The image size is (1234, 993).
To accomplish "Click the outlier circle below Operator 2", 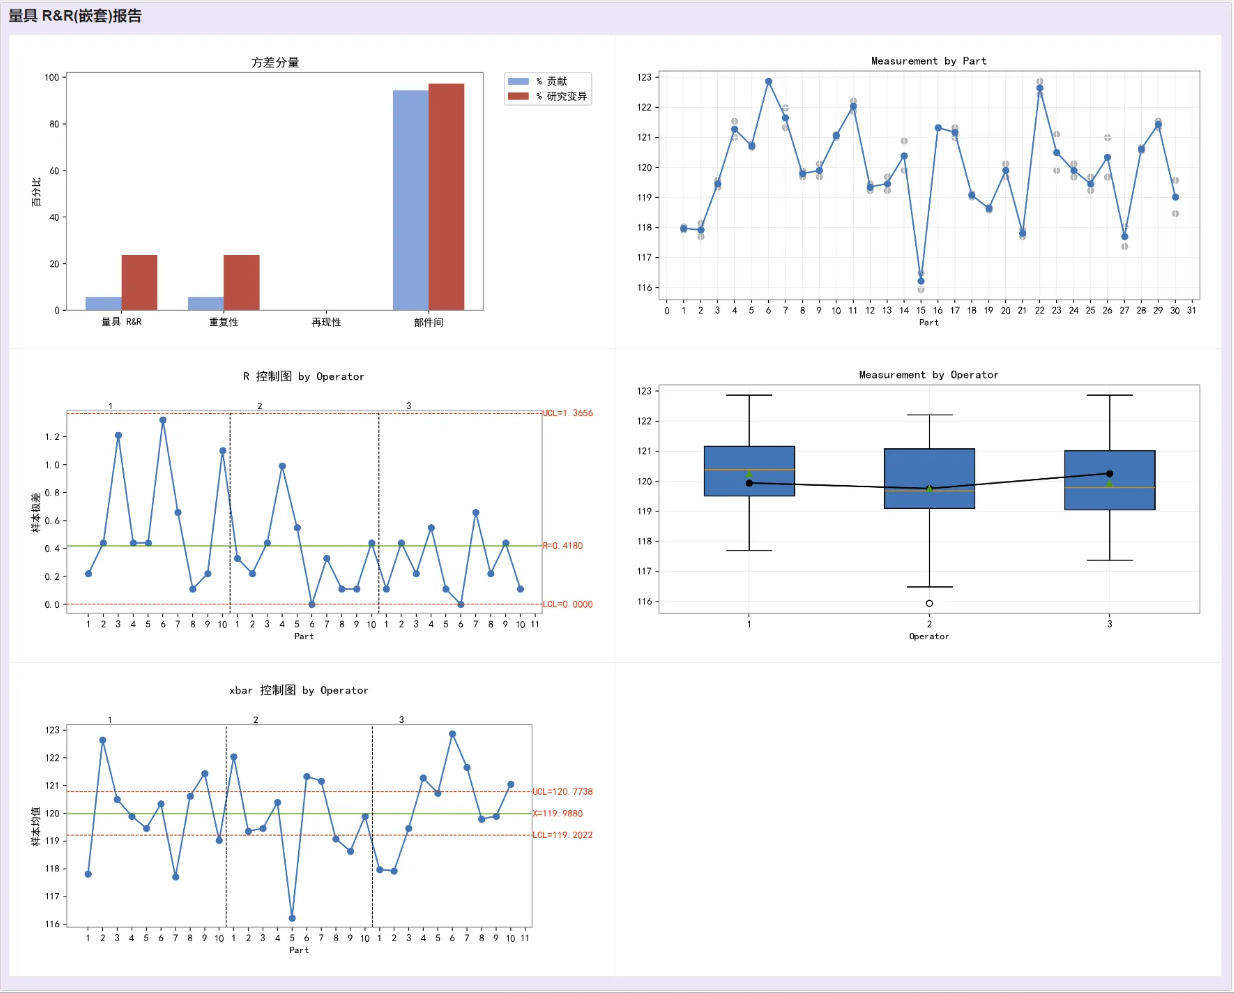I will [x=929, y=603].
